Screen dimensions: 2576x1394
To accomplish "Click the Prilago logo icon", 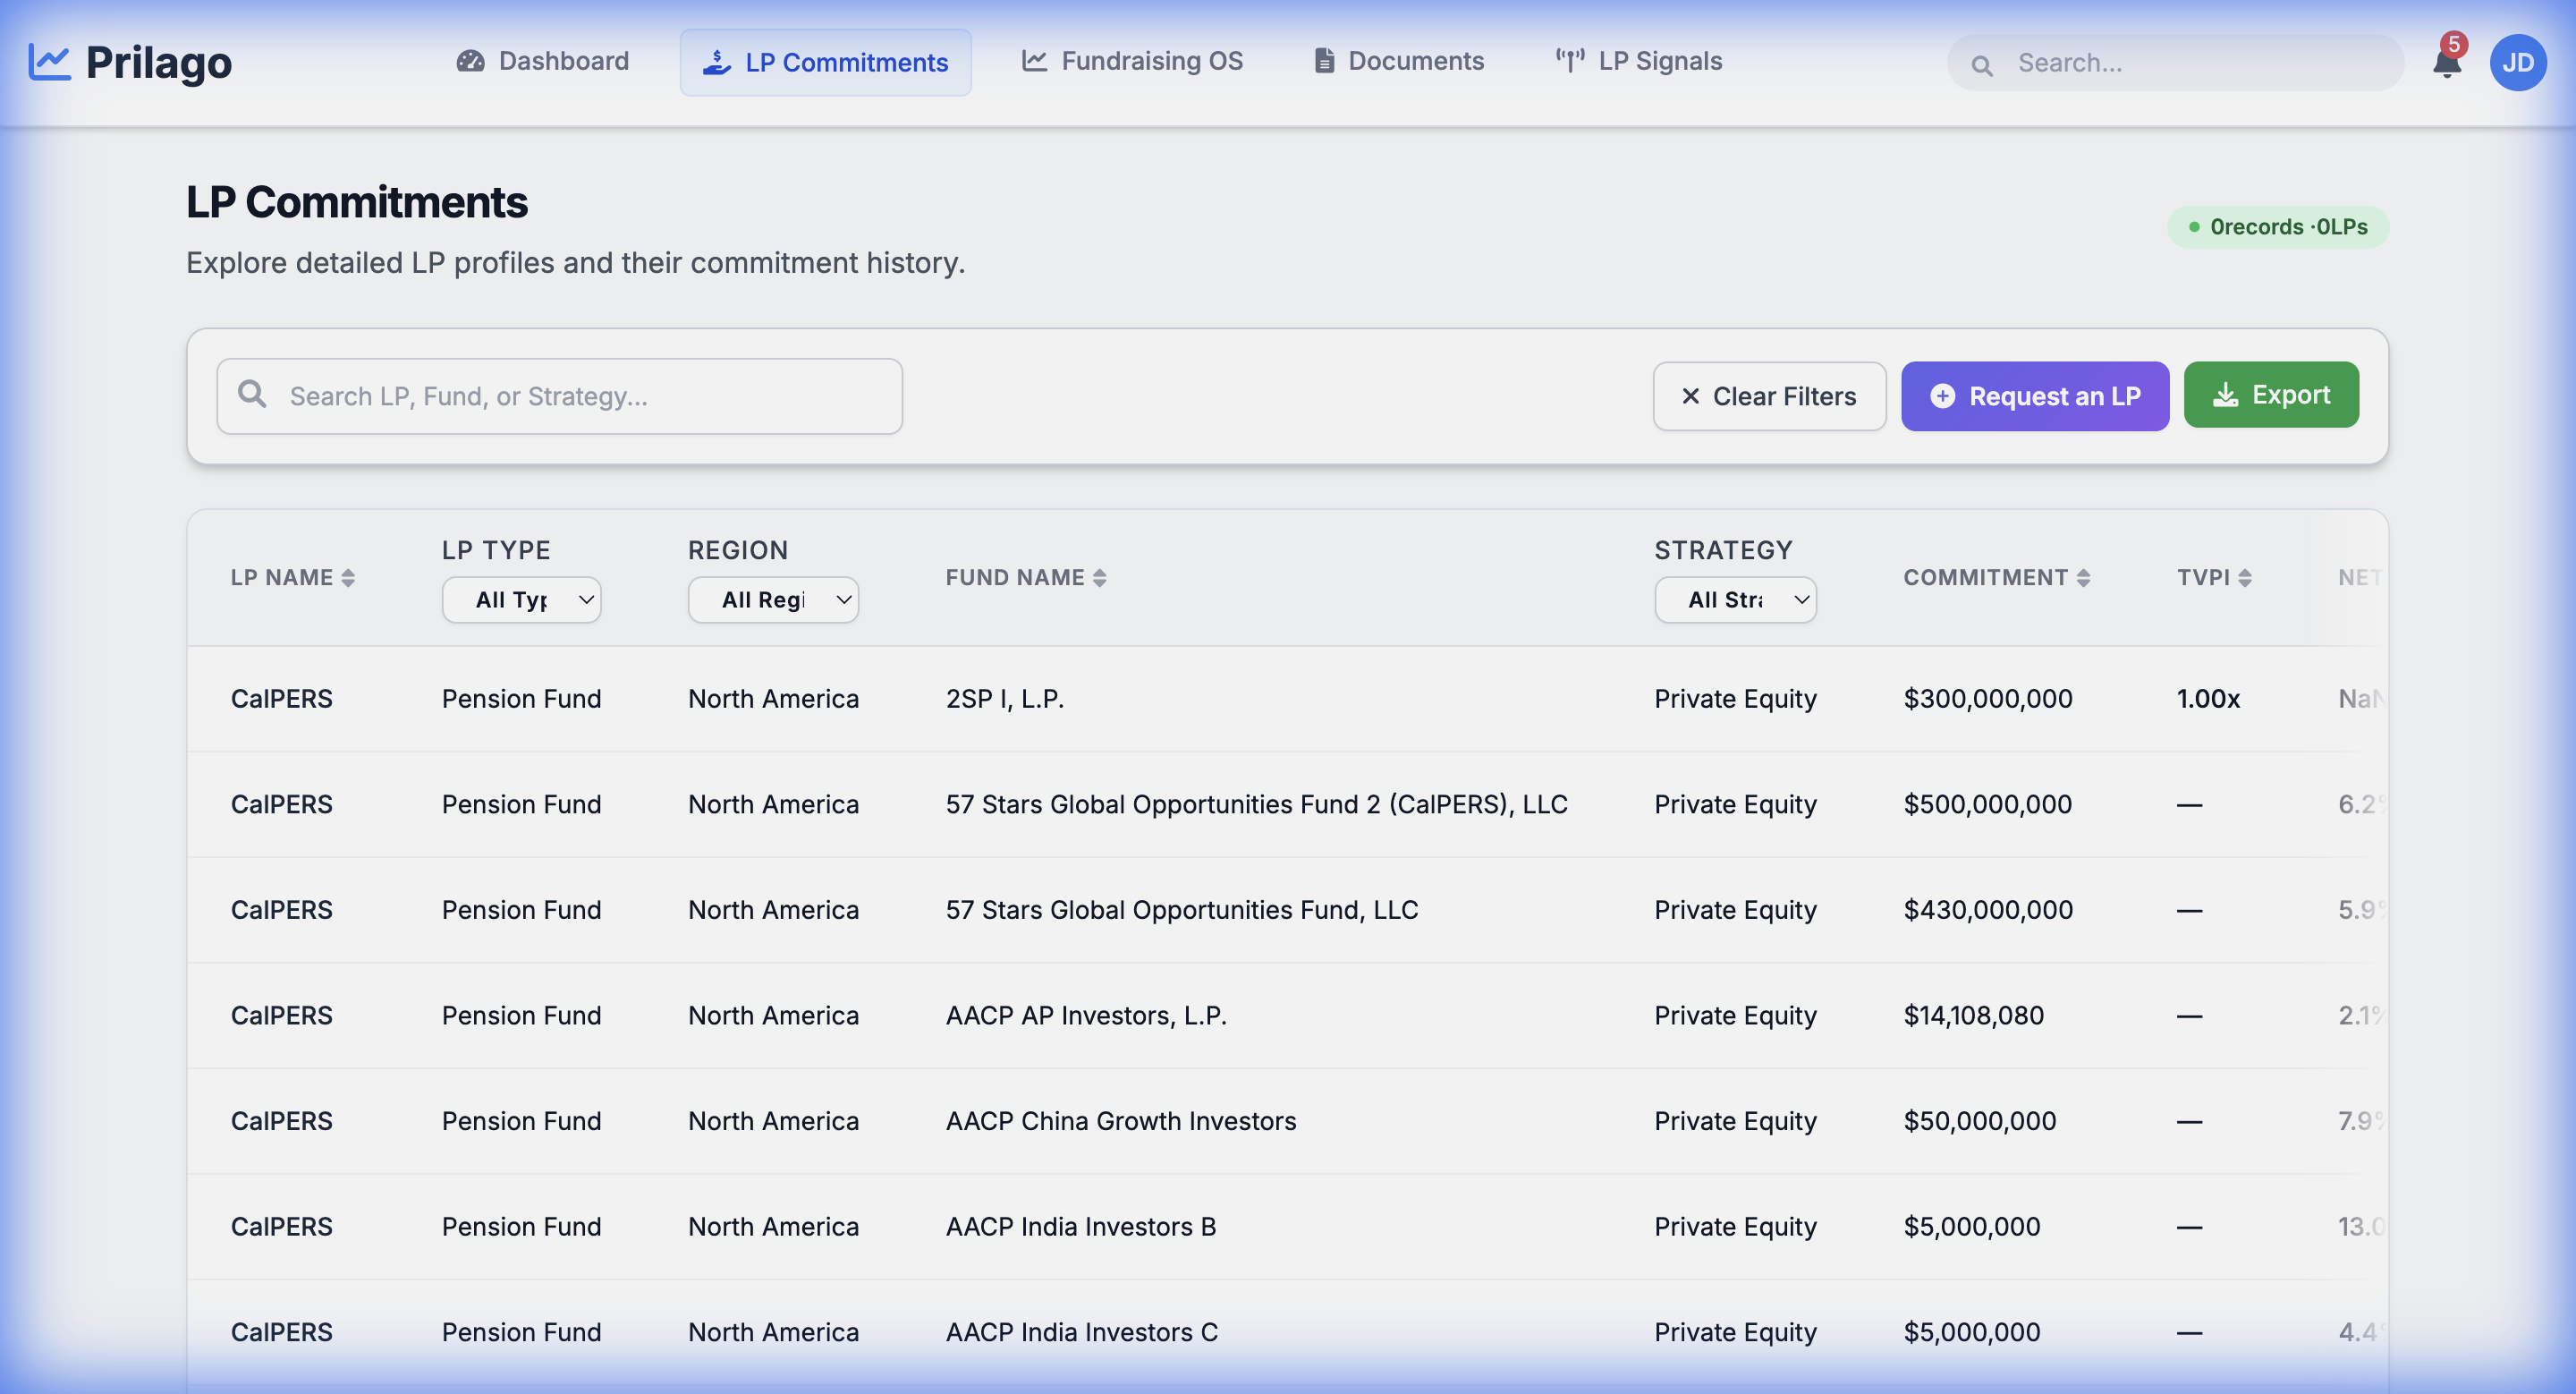I will (49, 60).
